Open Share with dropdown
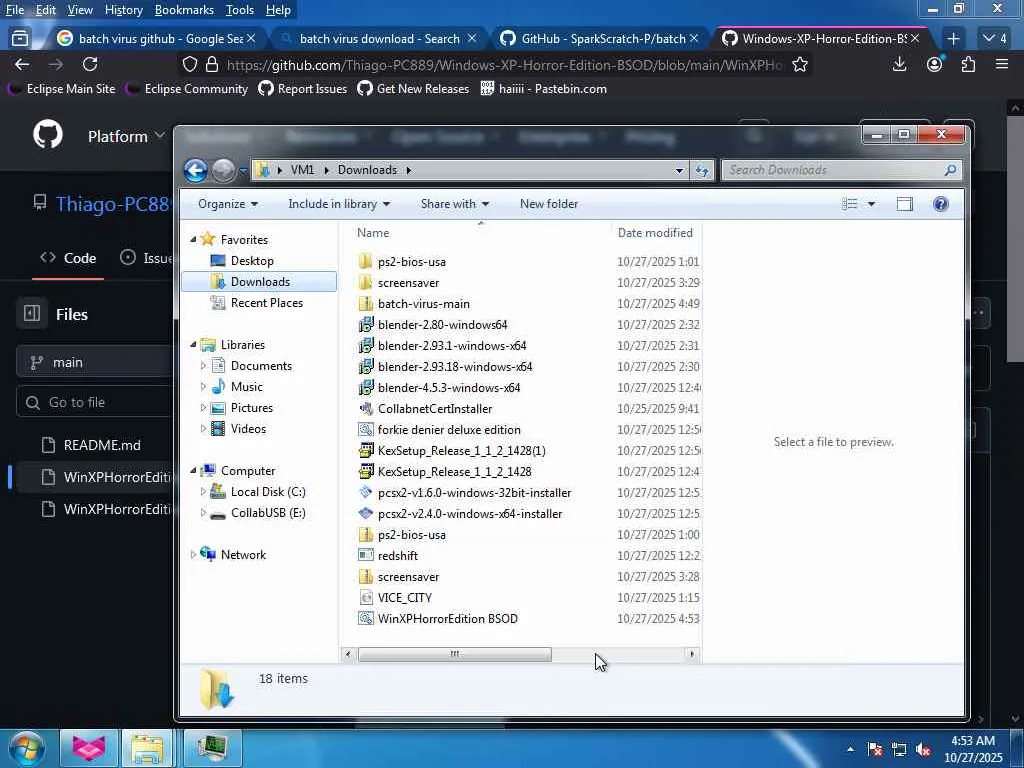The image size is (1024, 768). [x=455, y=204]
